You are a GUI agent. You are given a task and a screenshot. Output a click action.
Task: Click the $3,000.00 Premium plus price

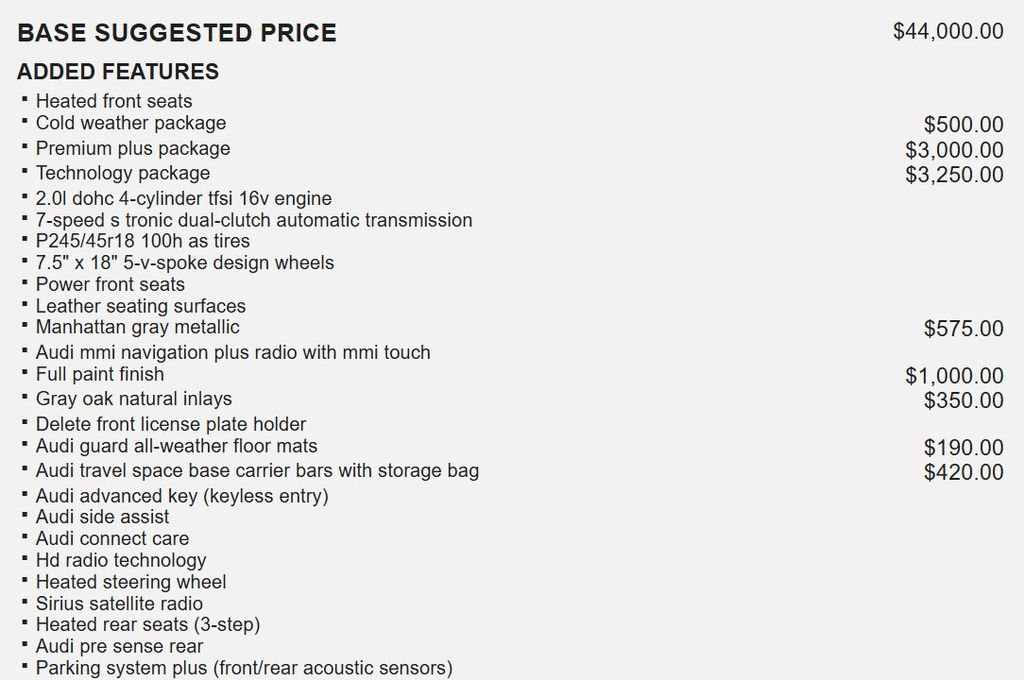pyautogui.click(x=954, y=150)
